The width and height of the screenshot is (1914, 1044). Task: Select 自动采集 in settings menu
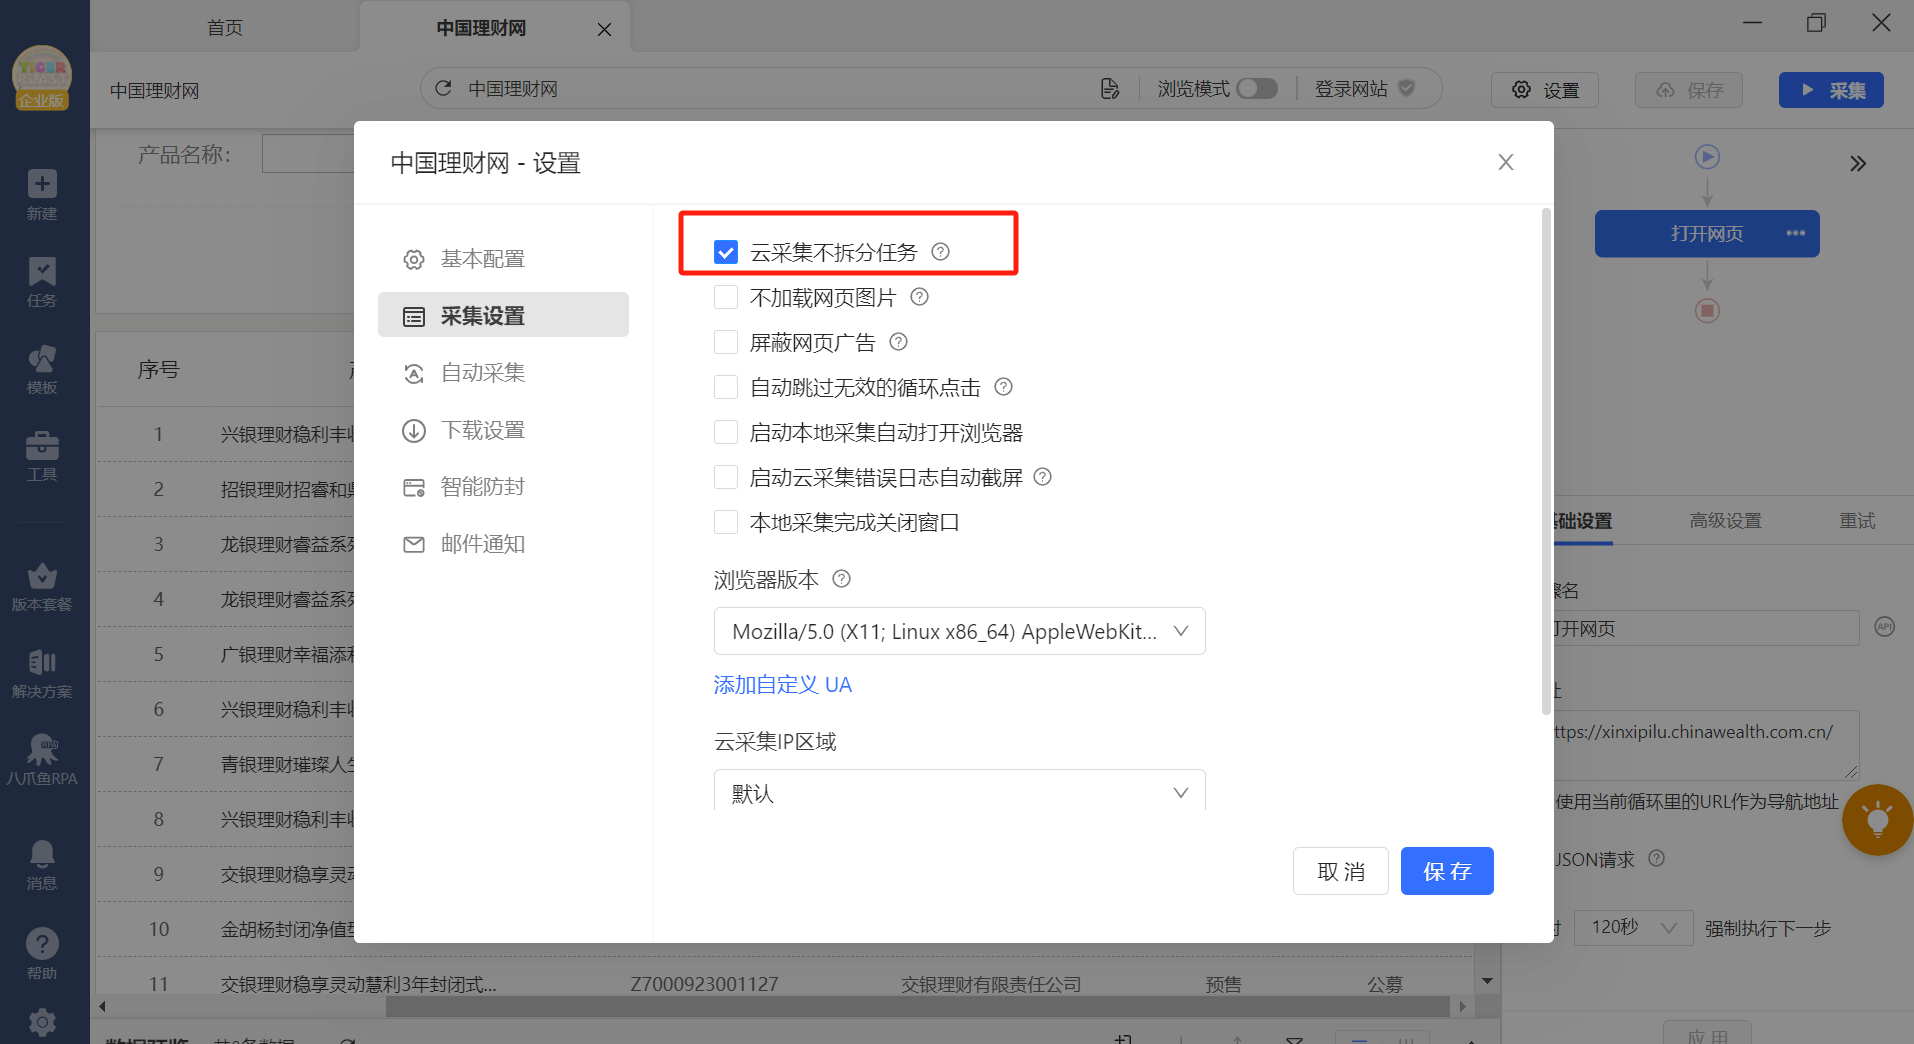[x=503, y=373]
